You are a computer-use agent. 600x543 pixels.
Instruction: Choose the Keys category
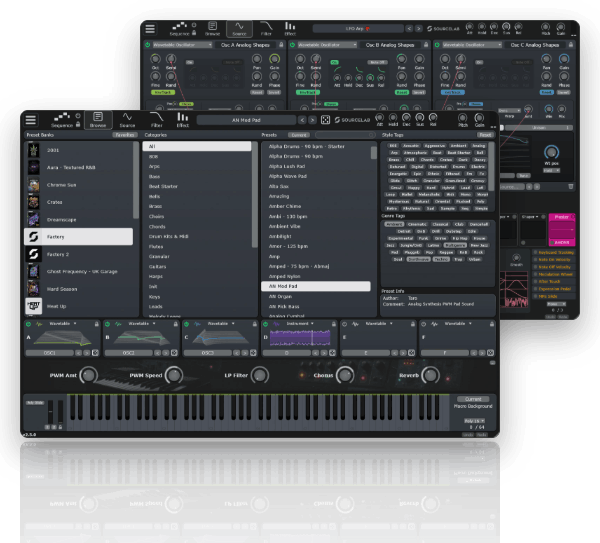tap(197, 297)
